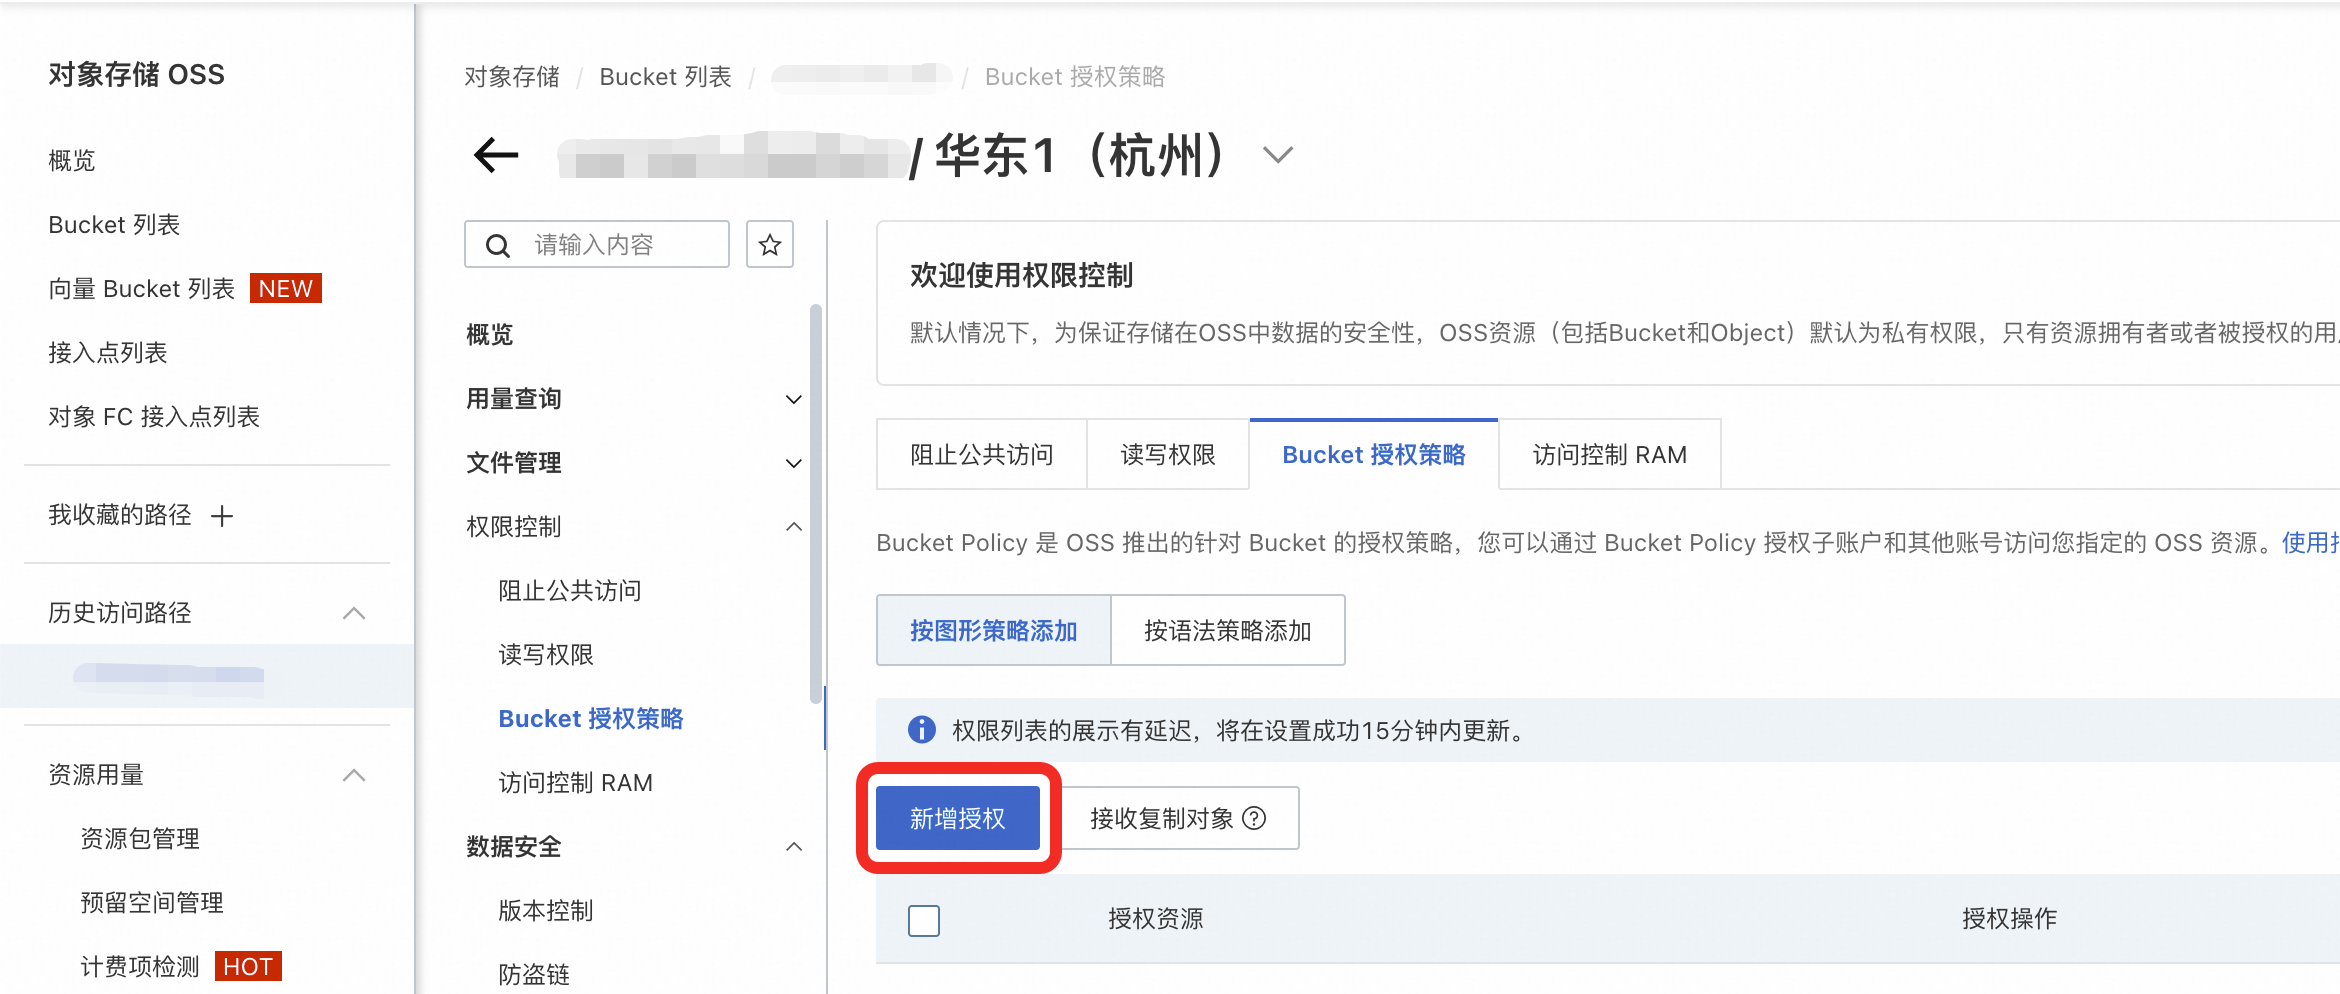Click the magnifier icon in the search box
This screenshot has width=2340, height=994.
497,245
